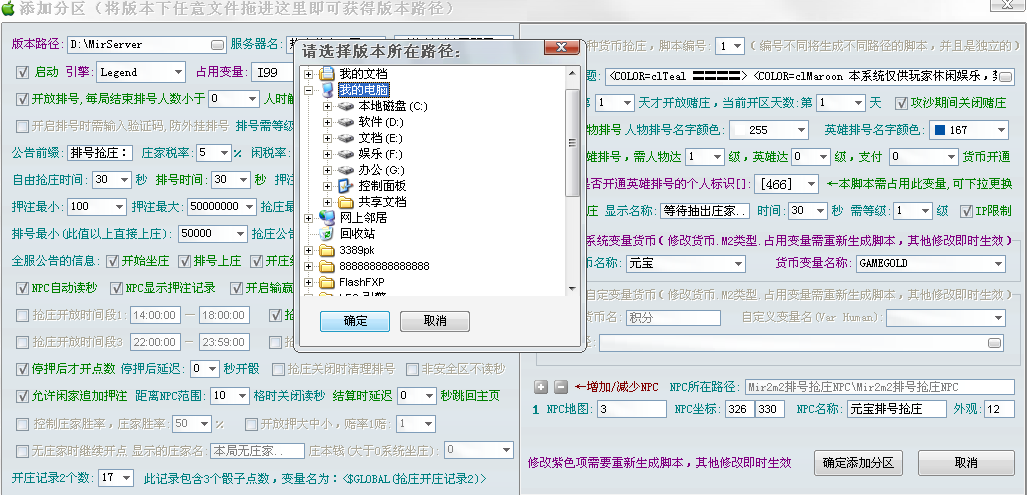Screen dimensions: 1027x495
Task: Select the 本地磁盘 (C:) drive icon
Action: [x=344, y=106]
